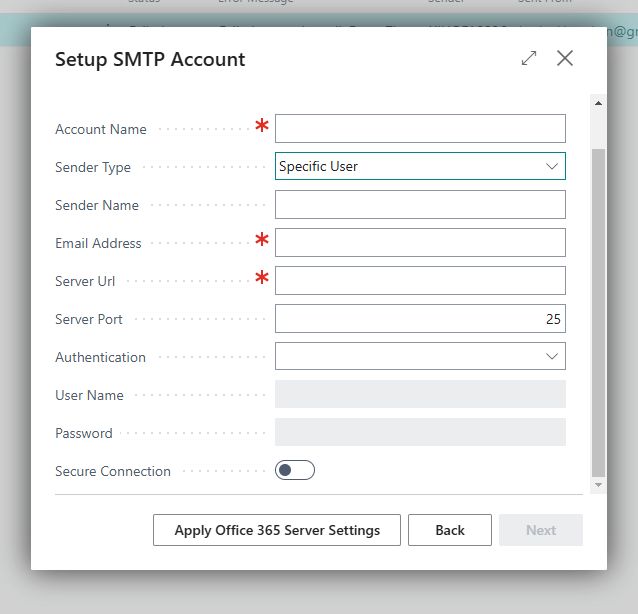The image size is (638, 614).
Task: Toggle the Secure Connection switch
Action: (x=295, y=470)
